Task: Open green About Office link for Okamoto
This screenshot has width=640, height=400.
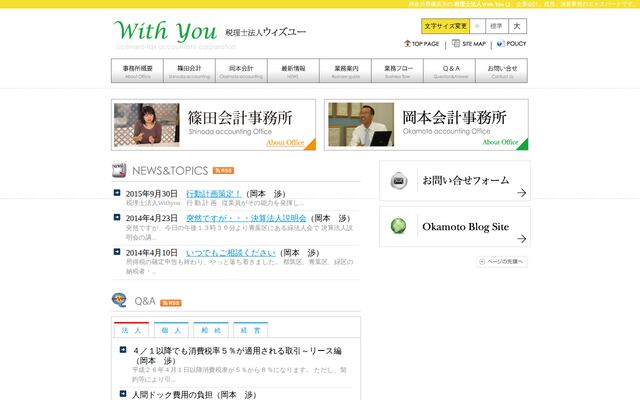Action: coord(500,142)
